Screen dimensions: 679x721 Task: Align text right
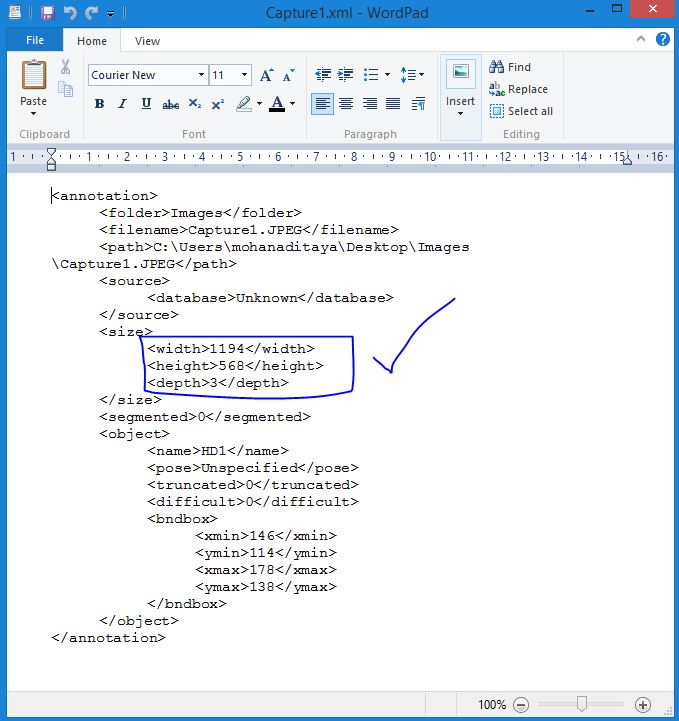[370, 103]
